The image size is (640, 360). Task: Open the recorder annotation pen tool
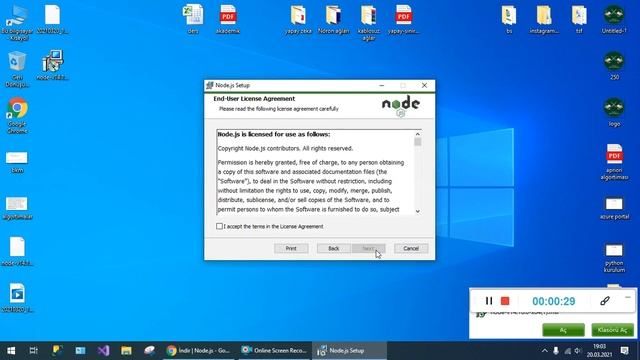coord(605,301)
